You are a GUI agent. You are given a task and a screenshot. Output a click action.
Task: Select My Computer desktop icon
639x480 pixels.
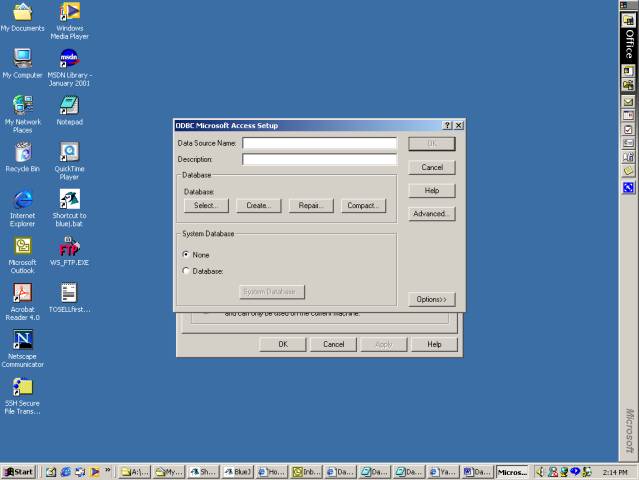click(x=22, y=63)
